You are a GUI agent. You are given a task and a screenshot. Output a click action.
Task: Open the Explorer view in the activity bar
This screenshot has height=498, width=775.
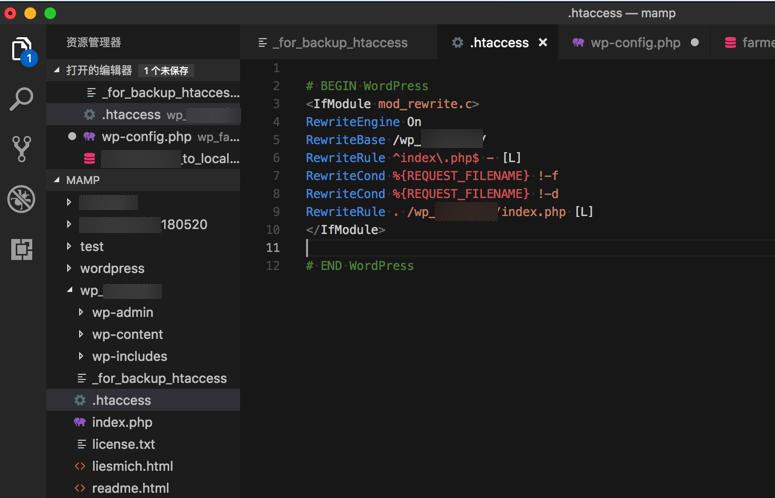click(x=22, y=49)
